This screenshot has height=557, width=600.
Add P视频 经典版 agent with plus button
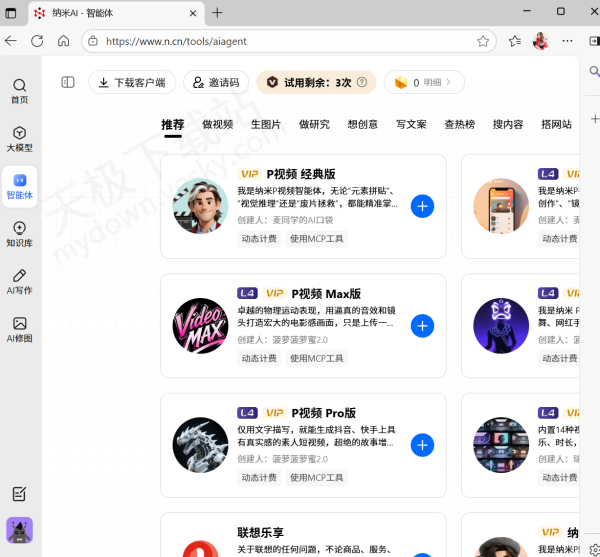click(422, 207)
